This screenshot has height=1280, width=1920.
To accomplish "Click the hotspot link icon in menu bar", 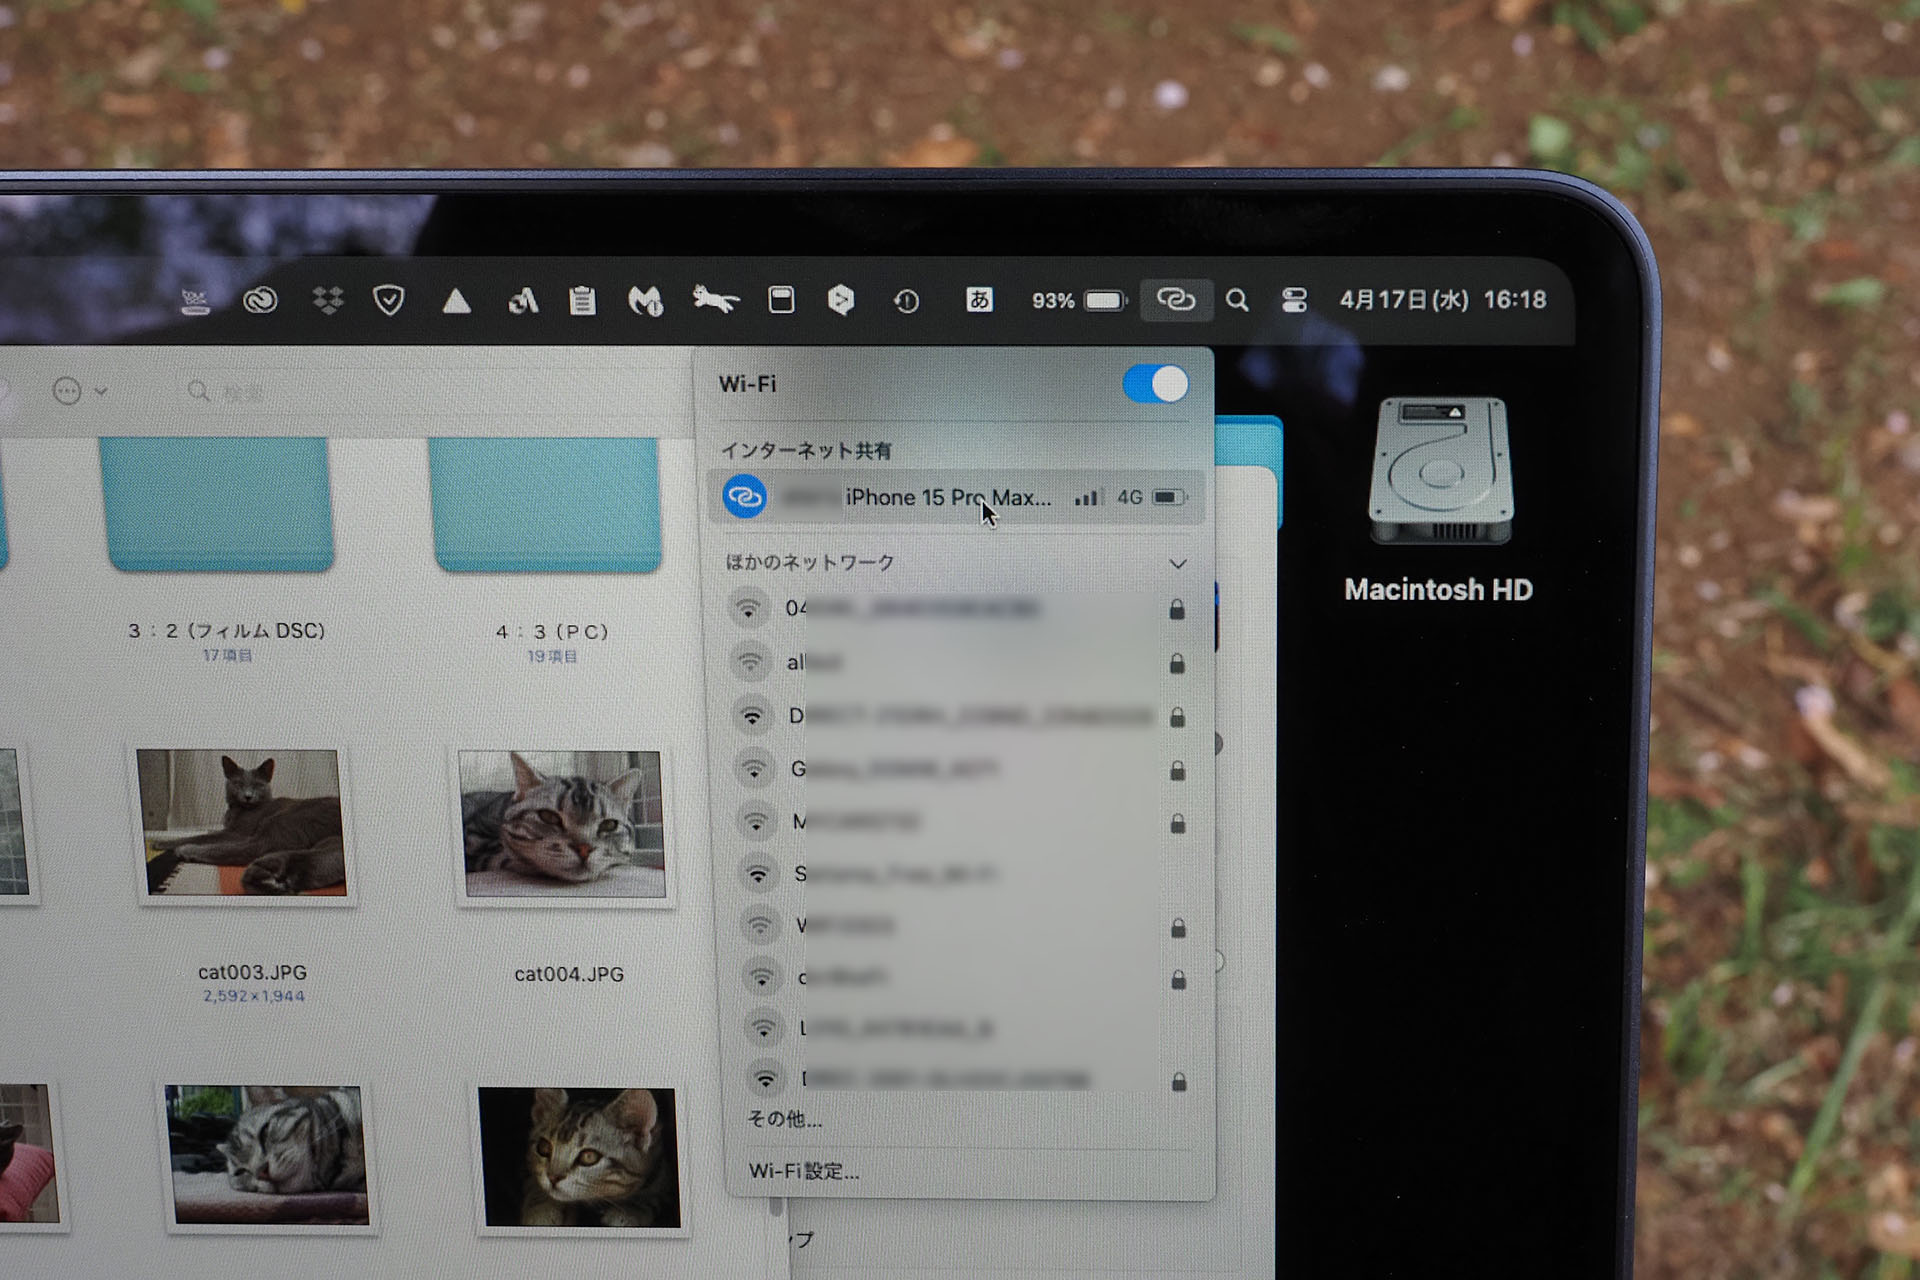I will (x=1176, y=299).
